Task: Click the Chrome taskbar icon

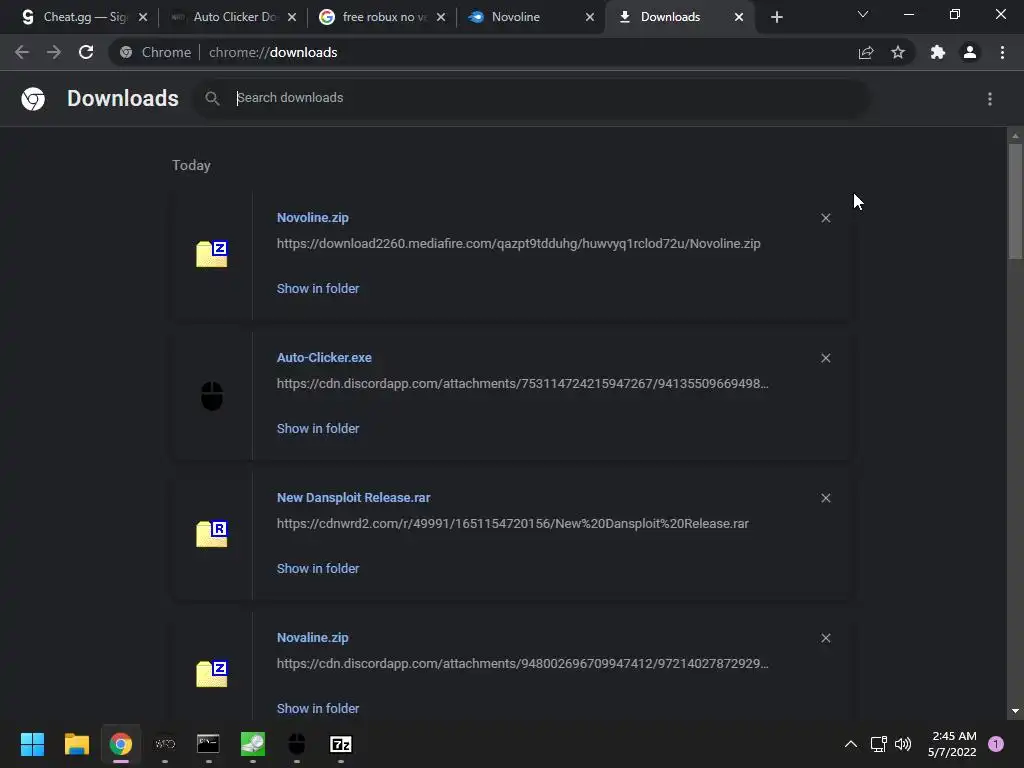Action: click(x=121, y=744)
